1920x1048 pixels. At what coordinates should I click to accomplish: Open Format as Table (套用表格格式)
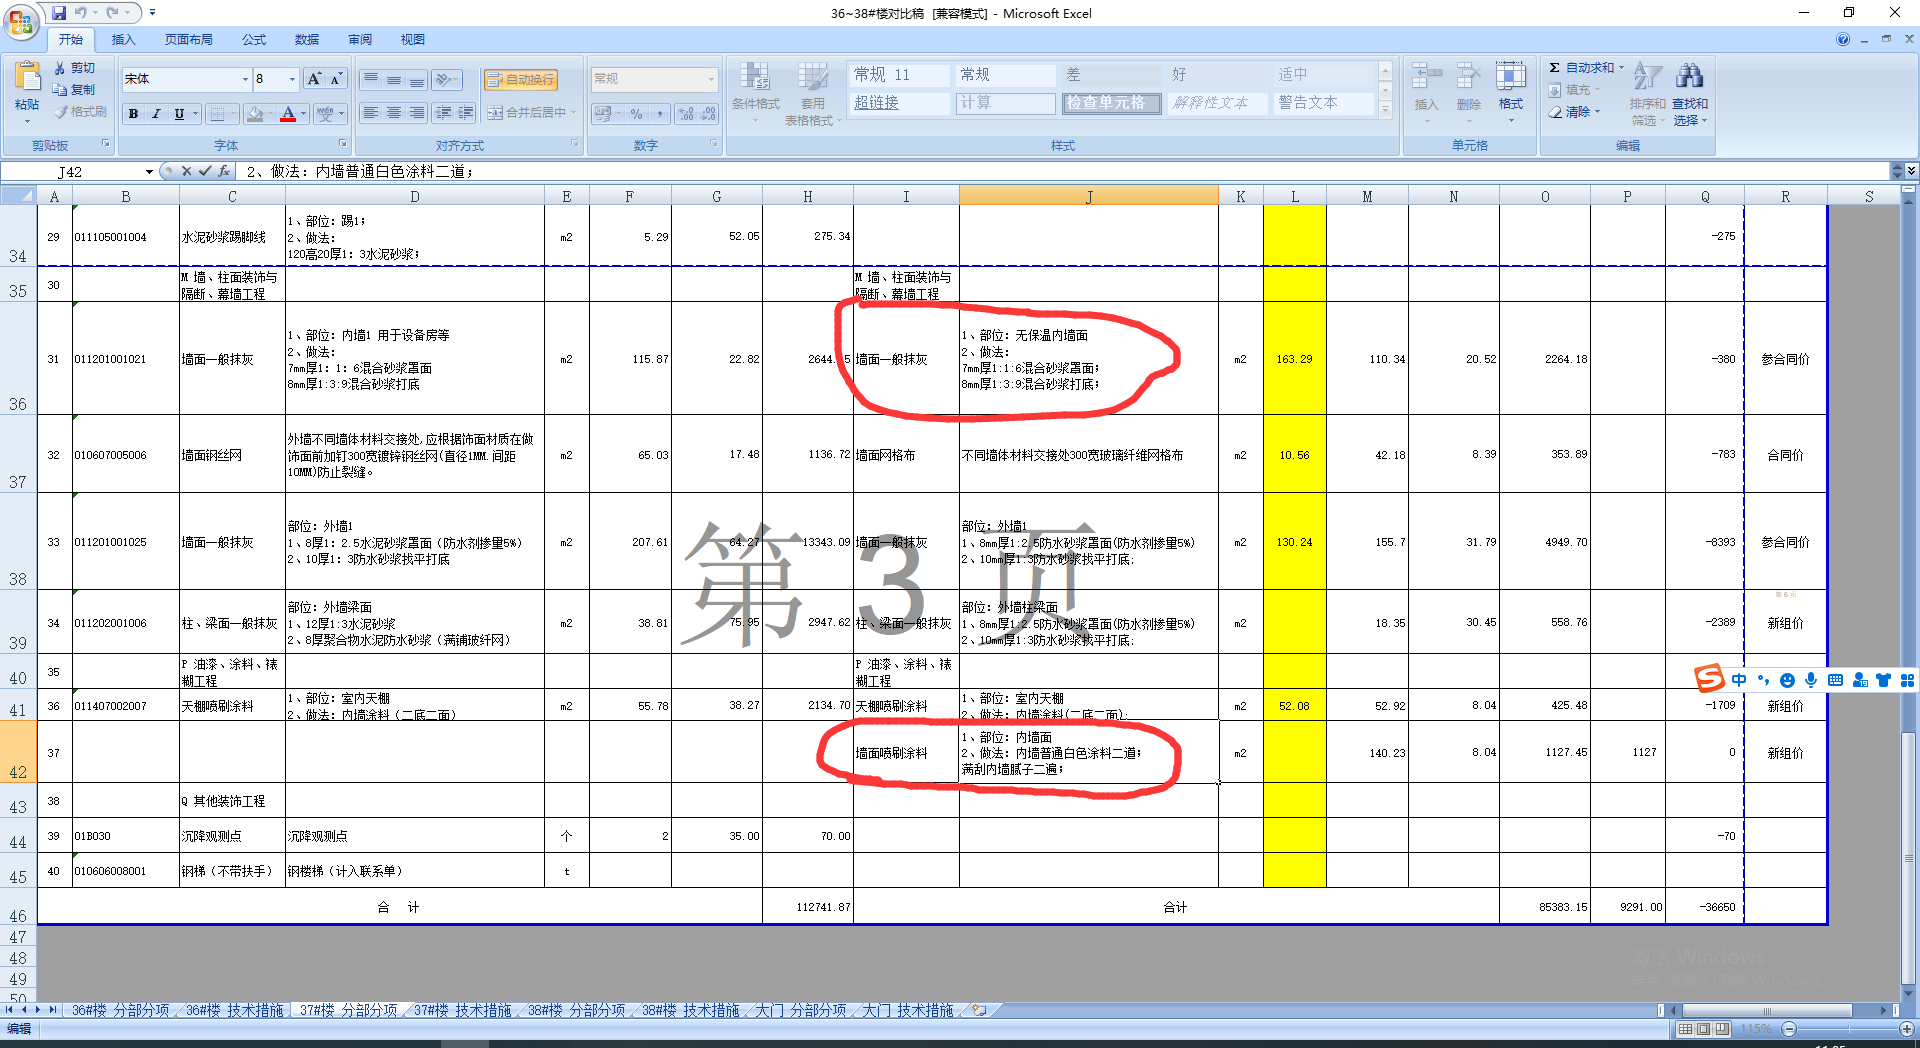(x=812, y=92)
